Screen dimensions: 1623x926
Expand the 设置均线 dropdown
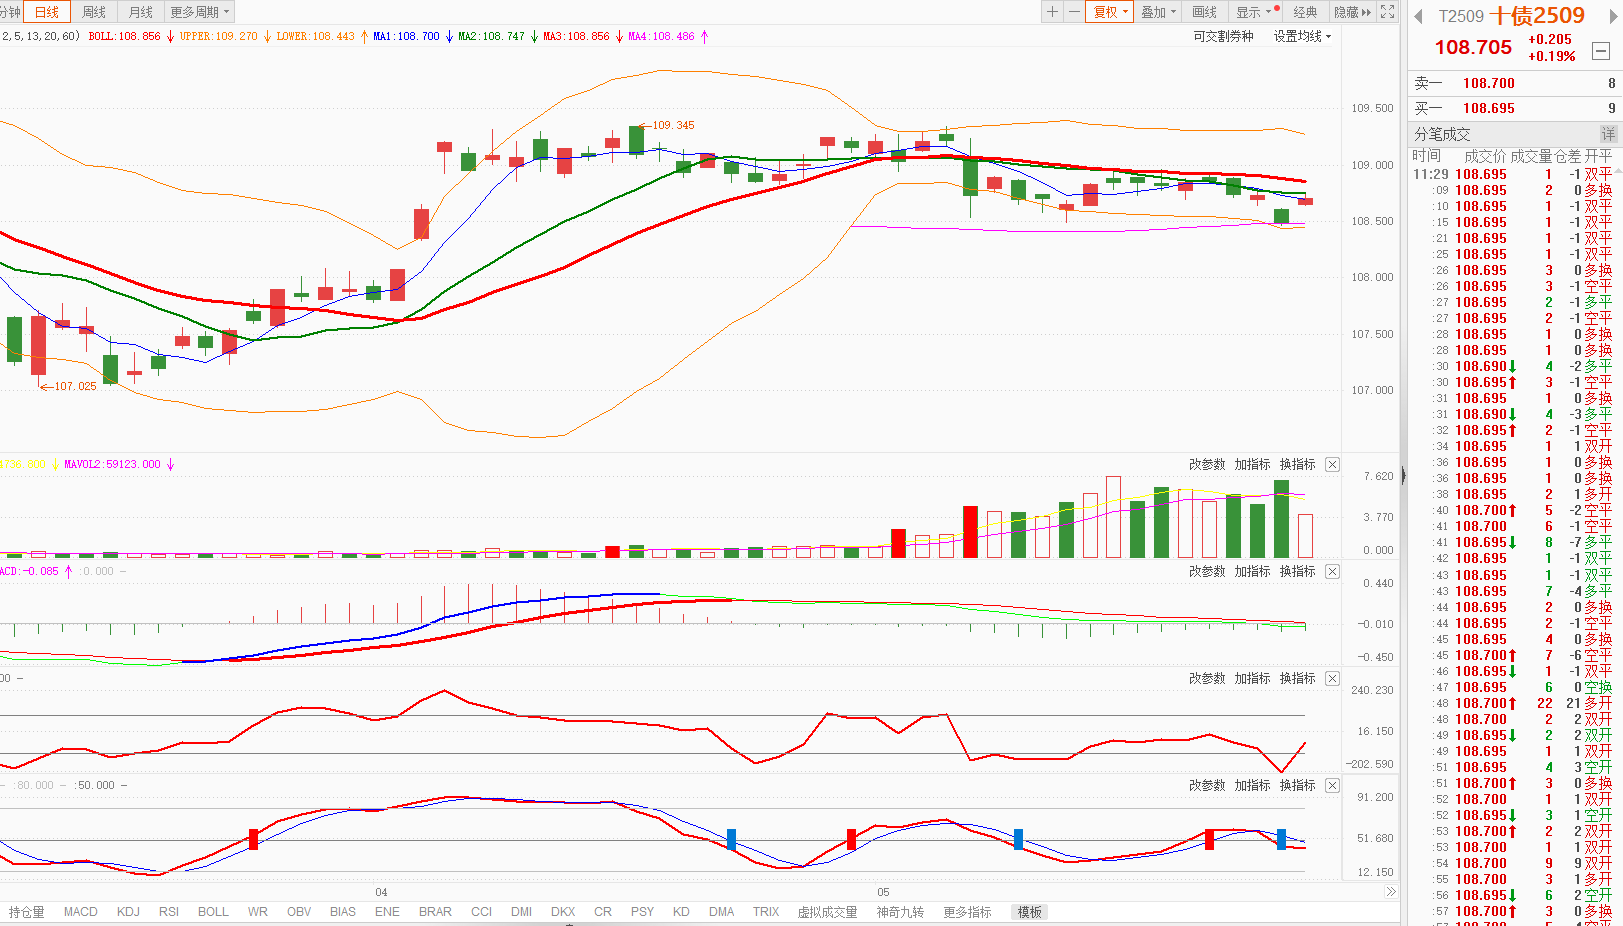1302,36
